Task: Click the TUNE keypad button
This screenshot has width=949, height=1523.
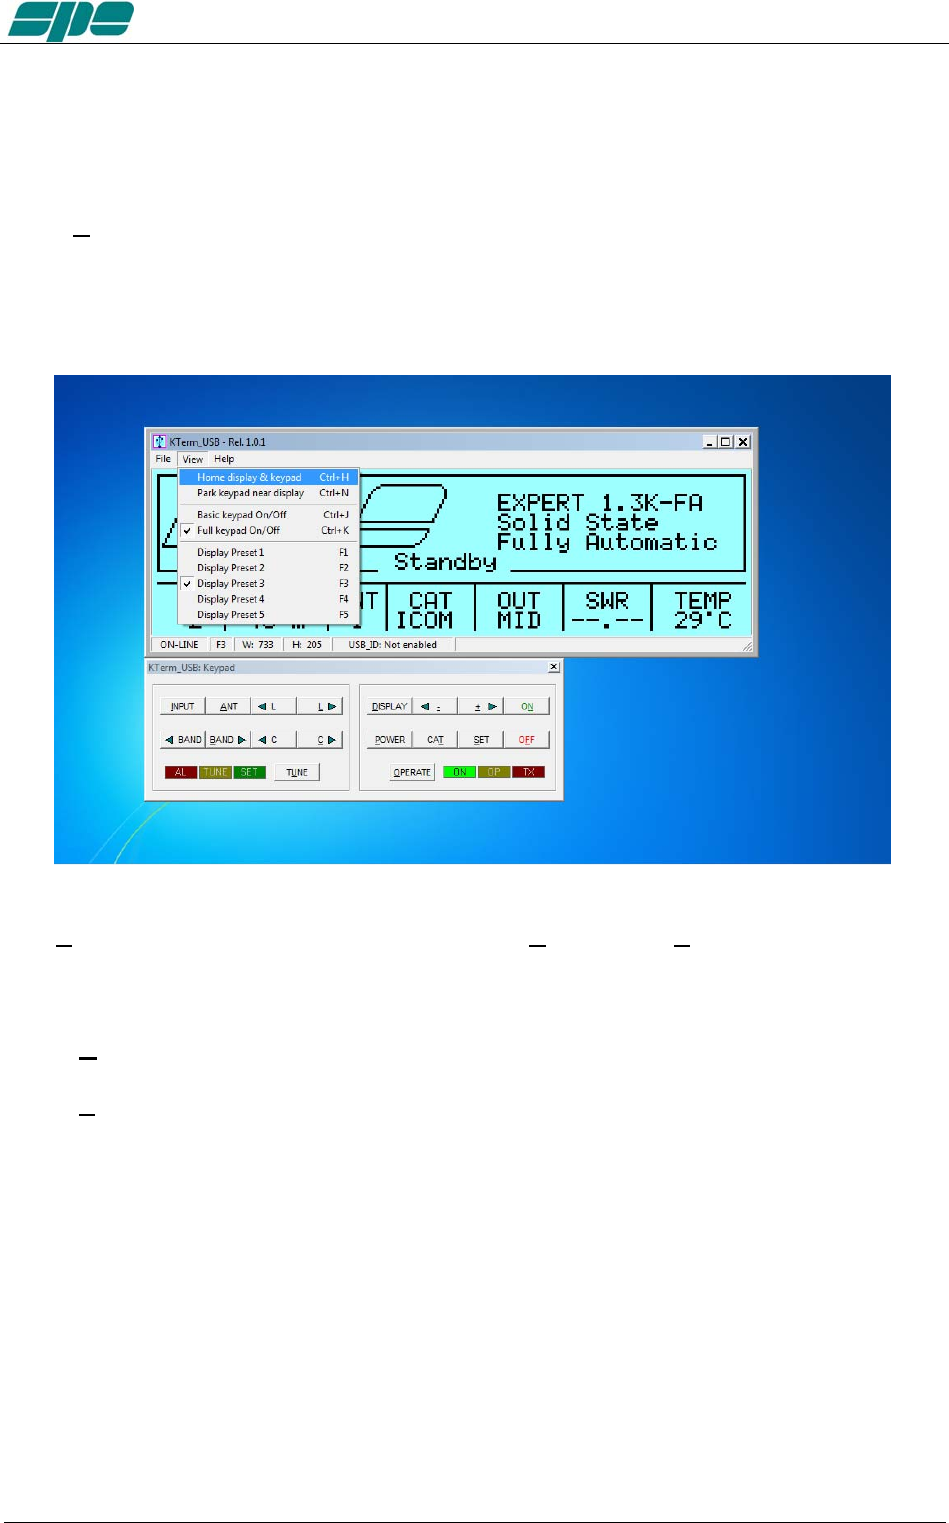Action: click(x=297, y=772)
